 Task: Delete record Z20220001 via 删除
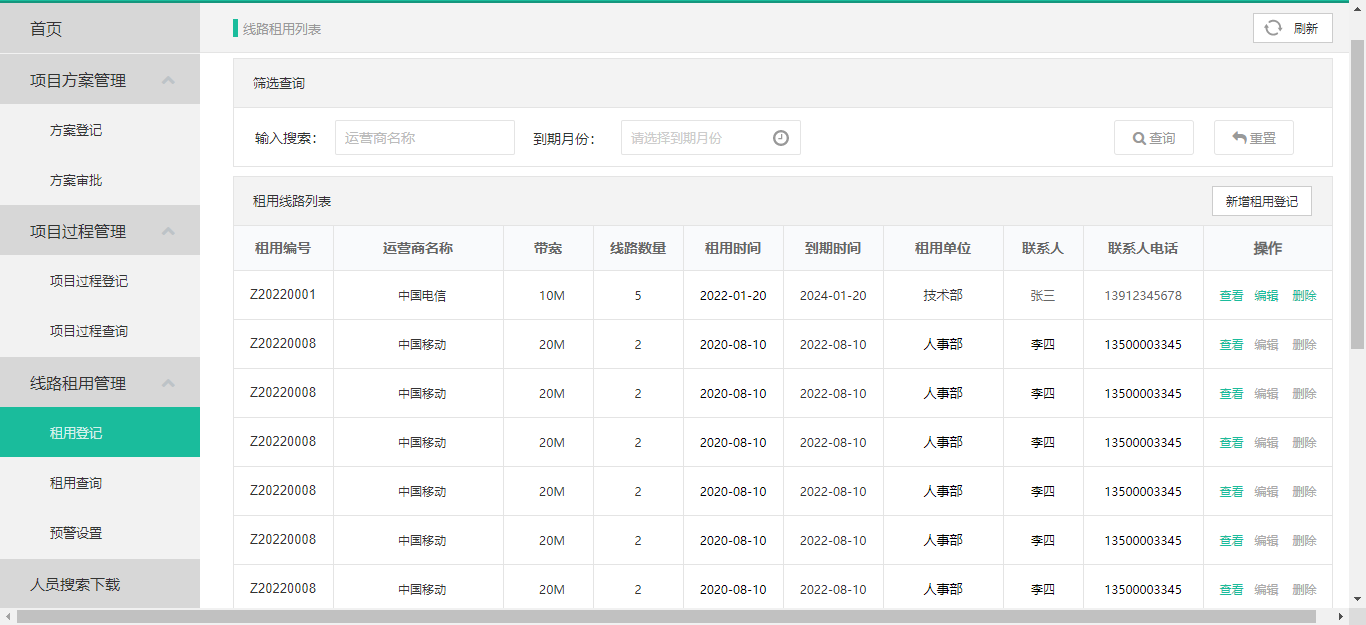click(1304, 296)
